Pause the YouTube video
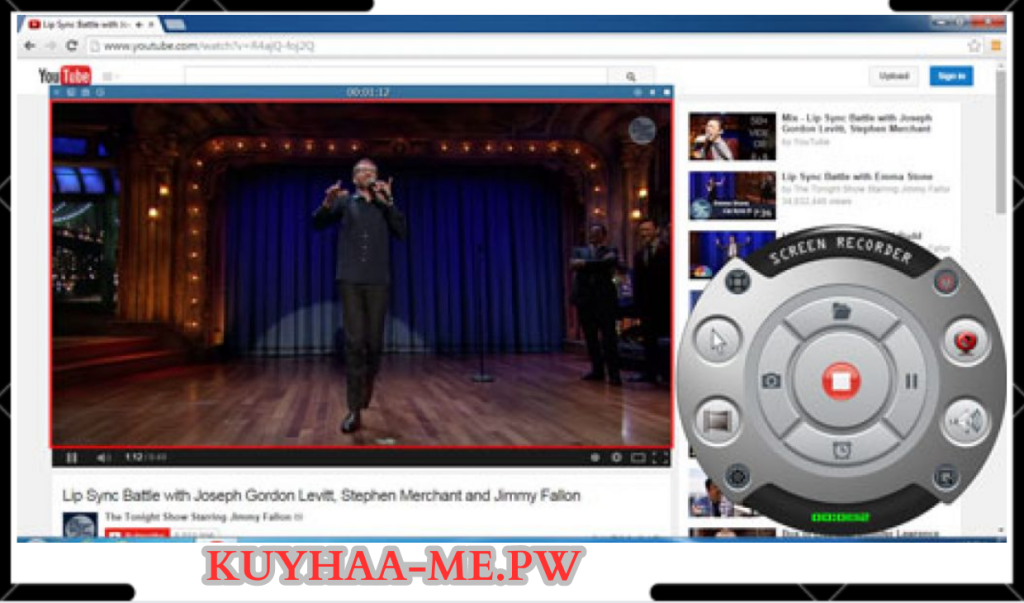Image resolution: width=1024 pixels, height=603 pixels. click(72, 458)
